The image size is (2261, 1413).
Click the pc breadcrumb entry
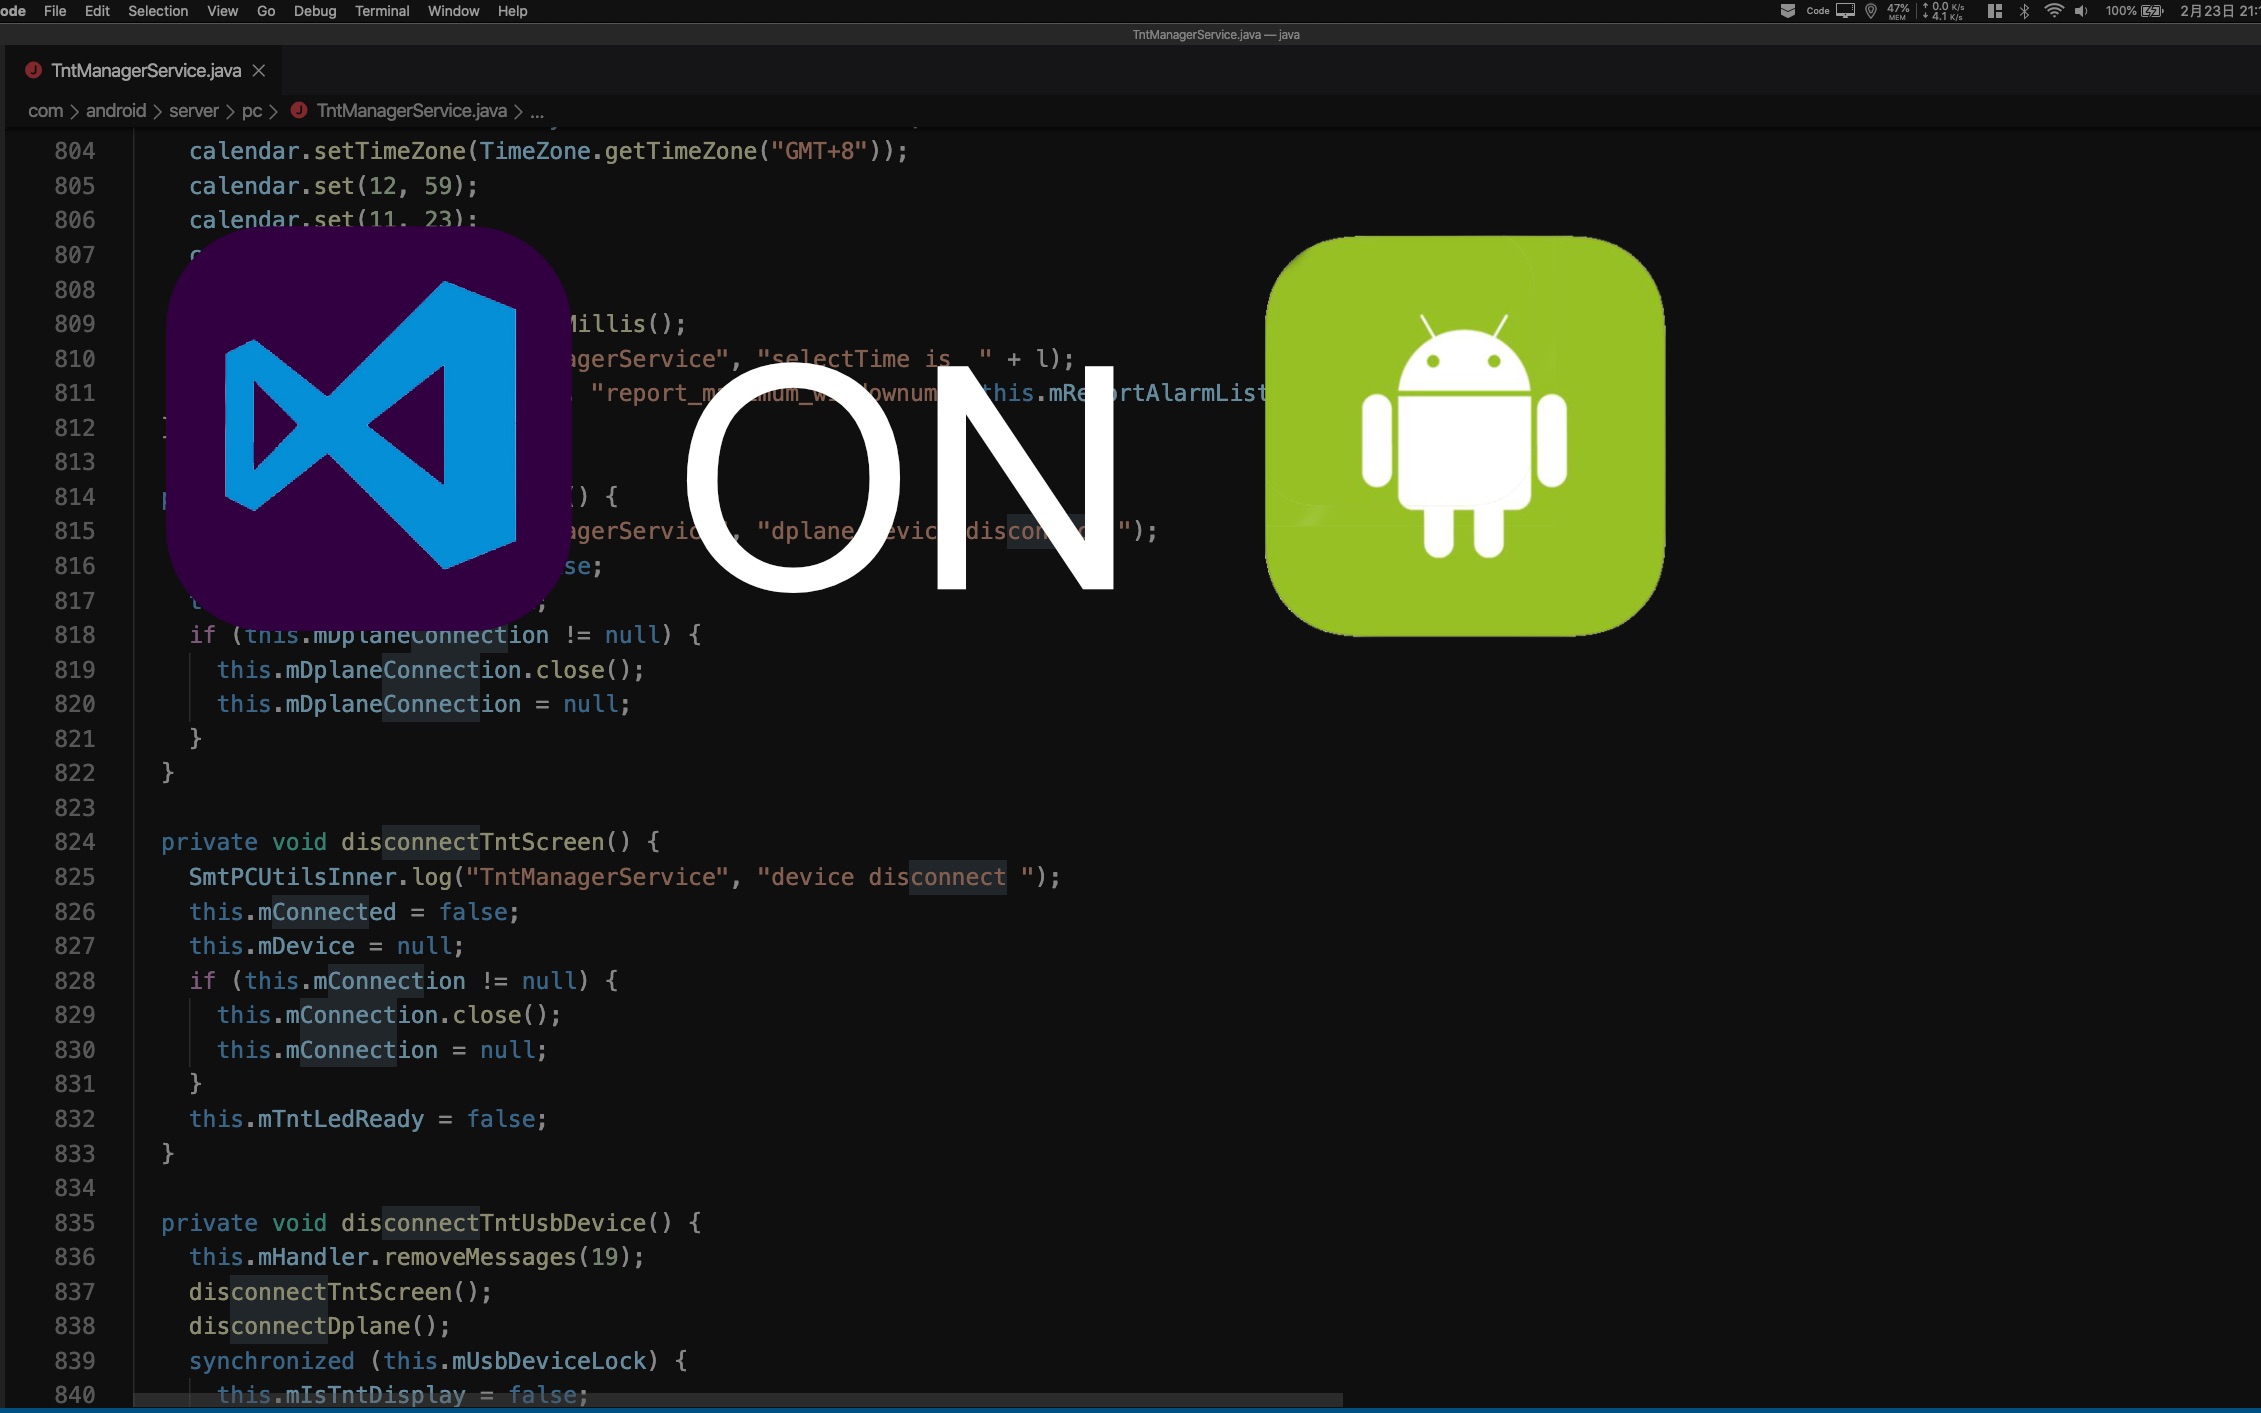(252, 110)
